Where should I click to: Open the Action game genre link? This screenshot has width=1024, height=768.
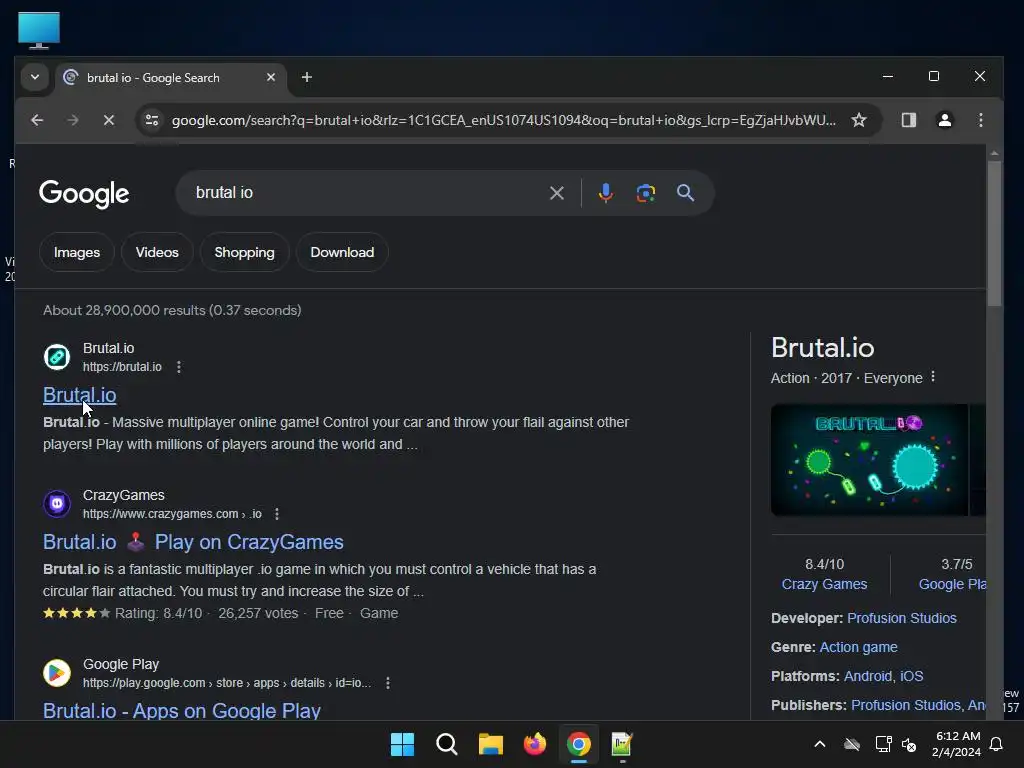pos(858,647)
